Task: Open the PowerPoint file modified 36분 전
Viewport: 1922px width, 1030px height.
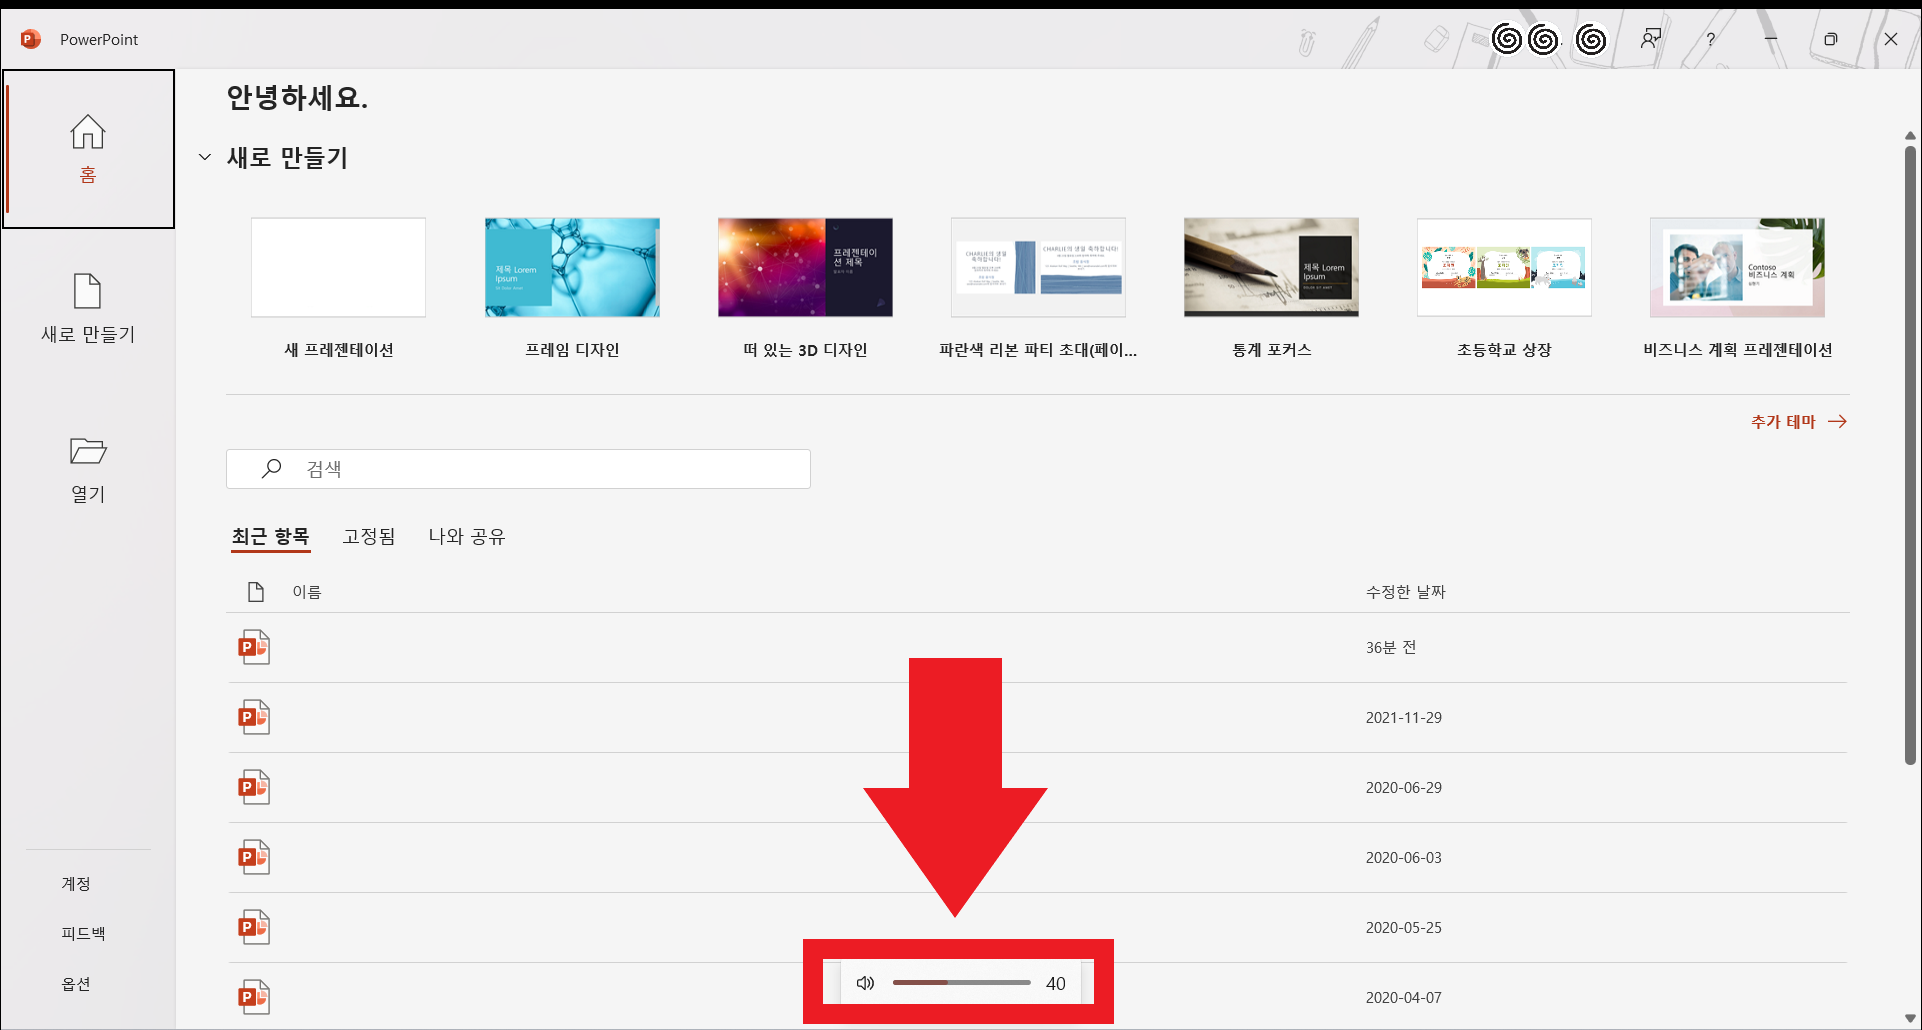Action: pyautogui.click(x=1037, y=647)
